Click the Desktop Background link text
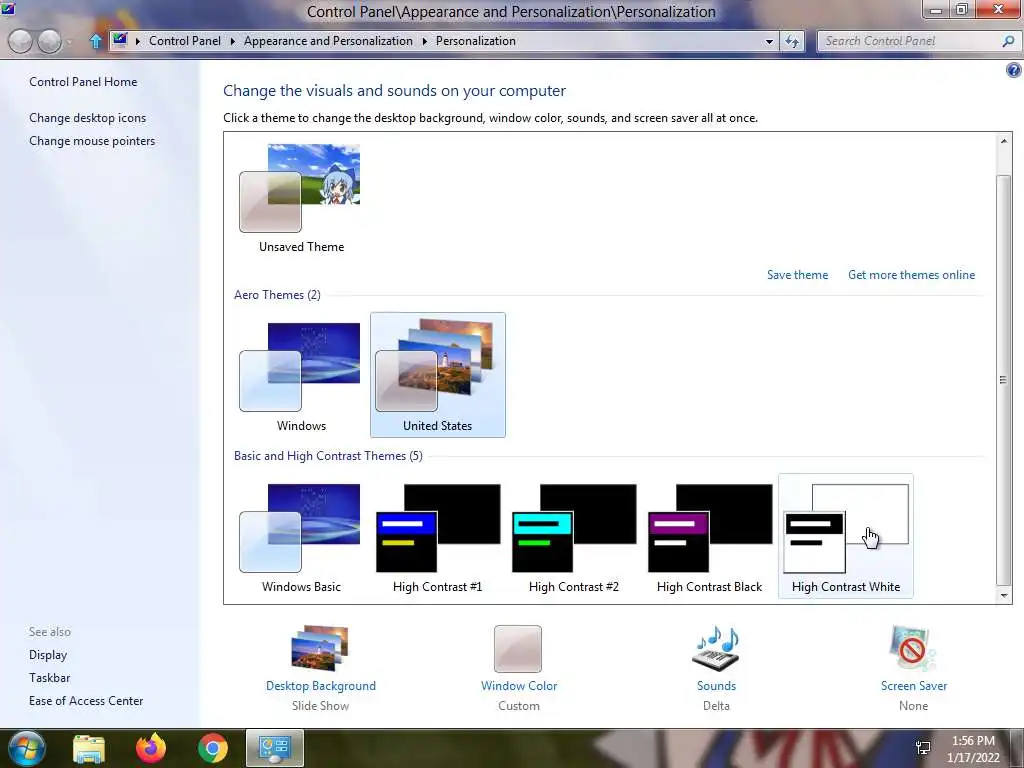 [321, 686]
